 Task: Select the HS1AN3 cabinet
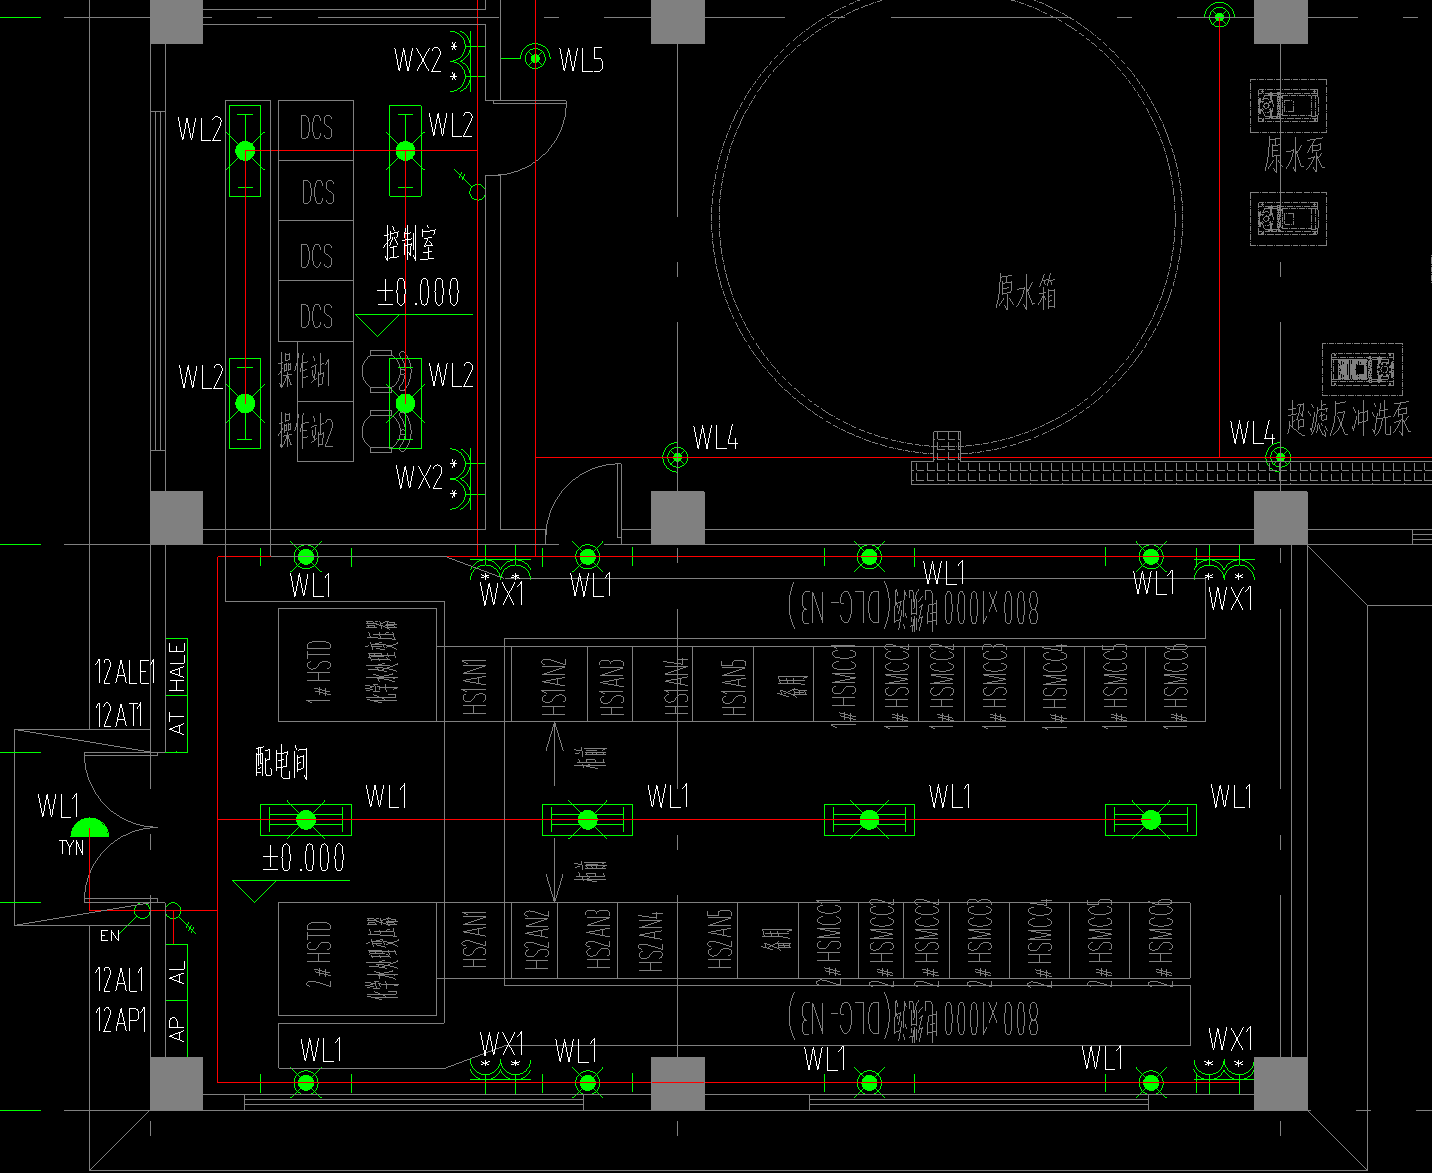612,684
